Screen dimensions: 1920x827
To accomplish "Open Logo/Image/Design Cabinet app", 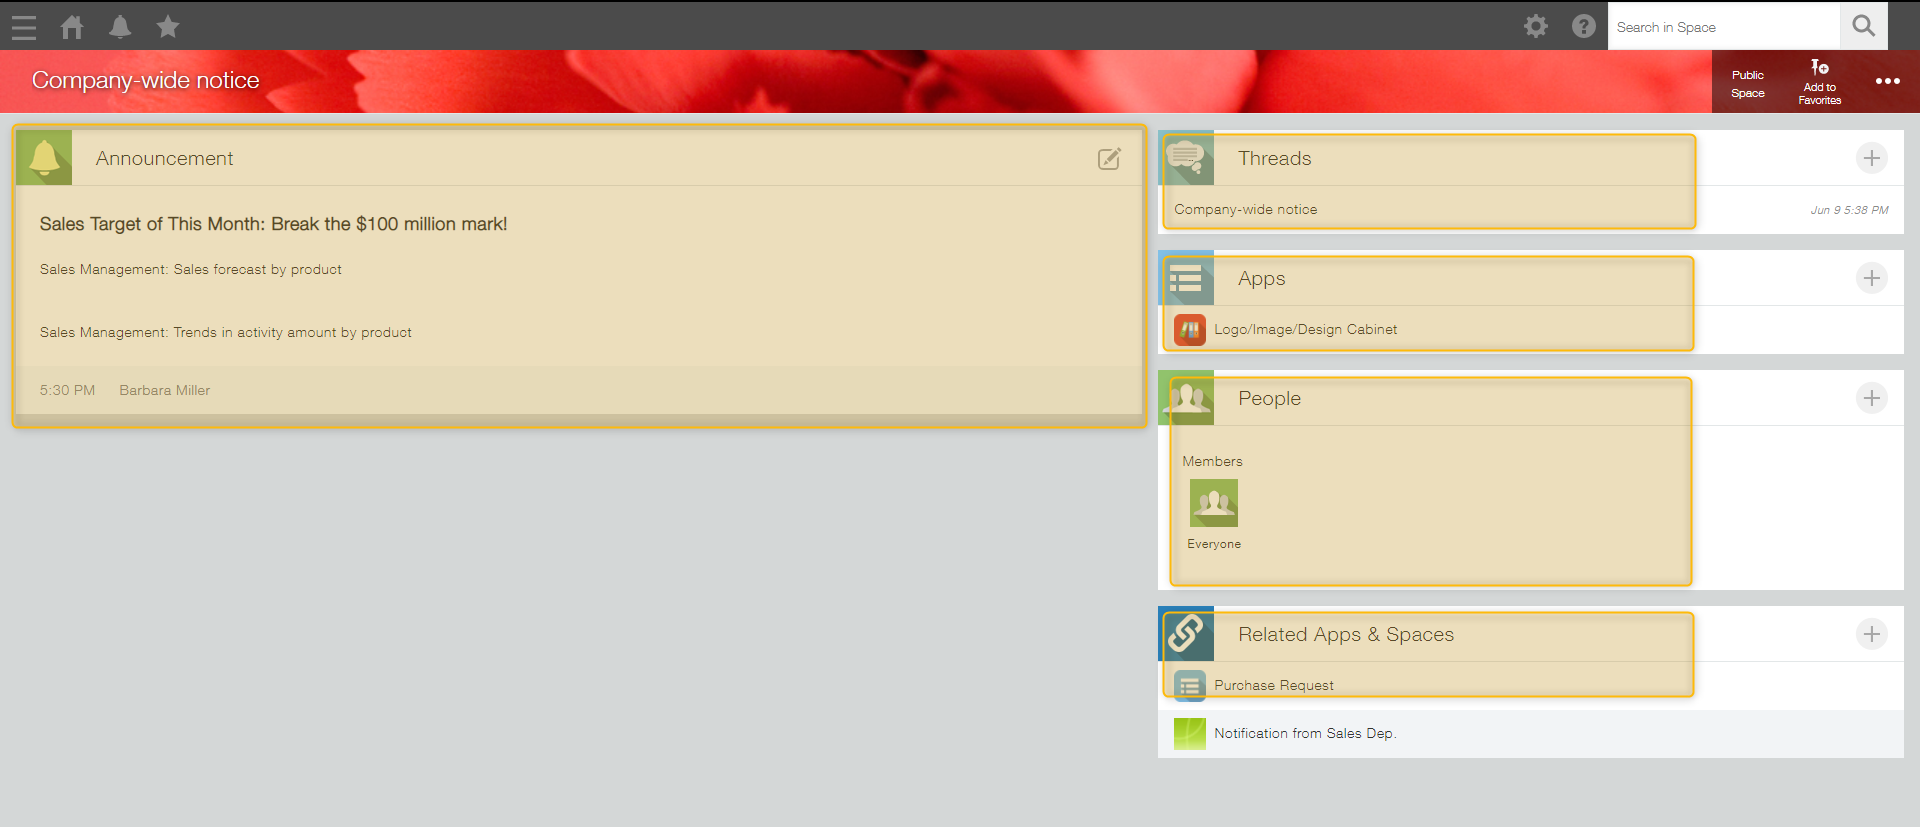I will click(1305, 330).
